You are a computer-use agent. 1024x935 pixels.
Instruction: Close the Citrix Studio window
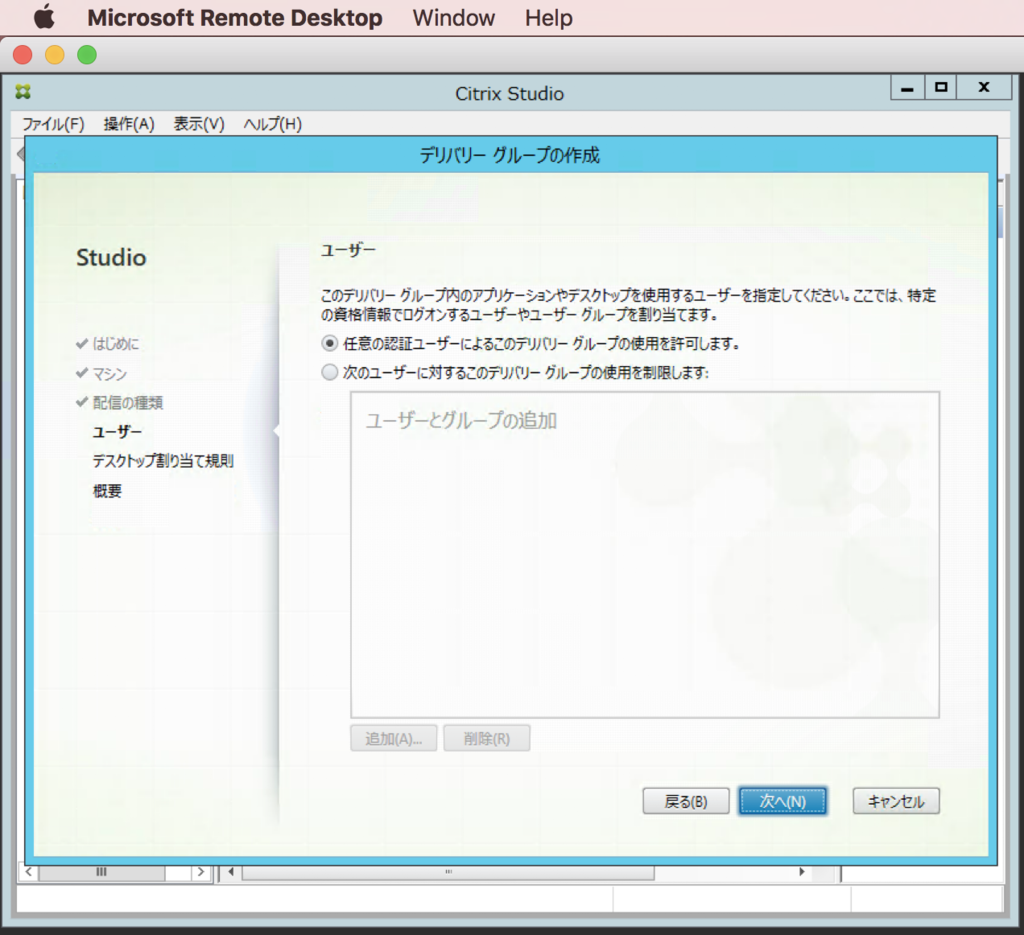tap(984, 88)
